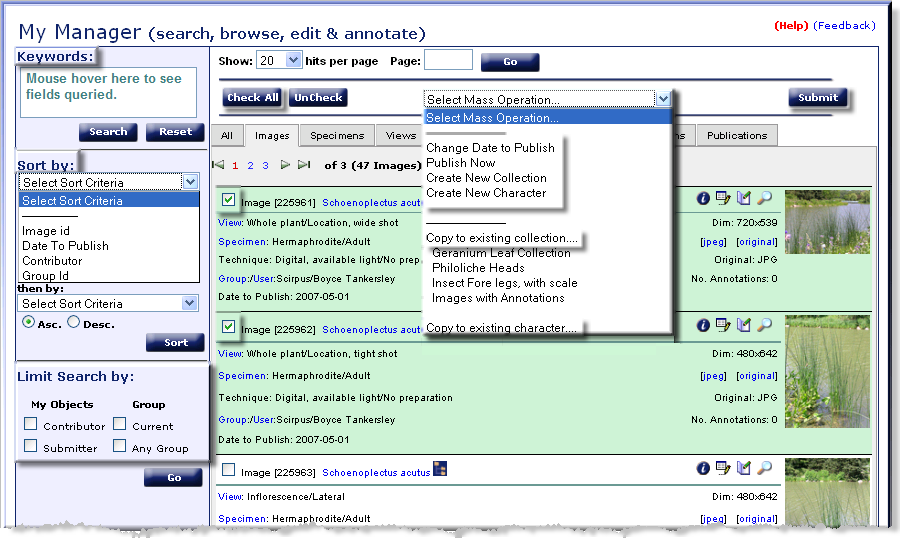Open hits per page dropdown

[x=292, y=60]
